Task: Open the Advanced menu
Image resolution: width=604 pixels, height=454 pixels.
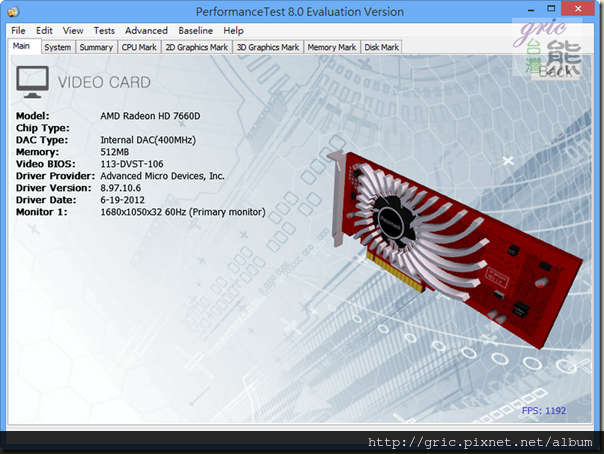Action: pos(146,30)
